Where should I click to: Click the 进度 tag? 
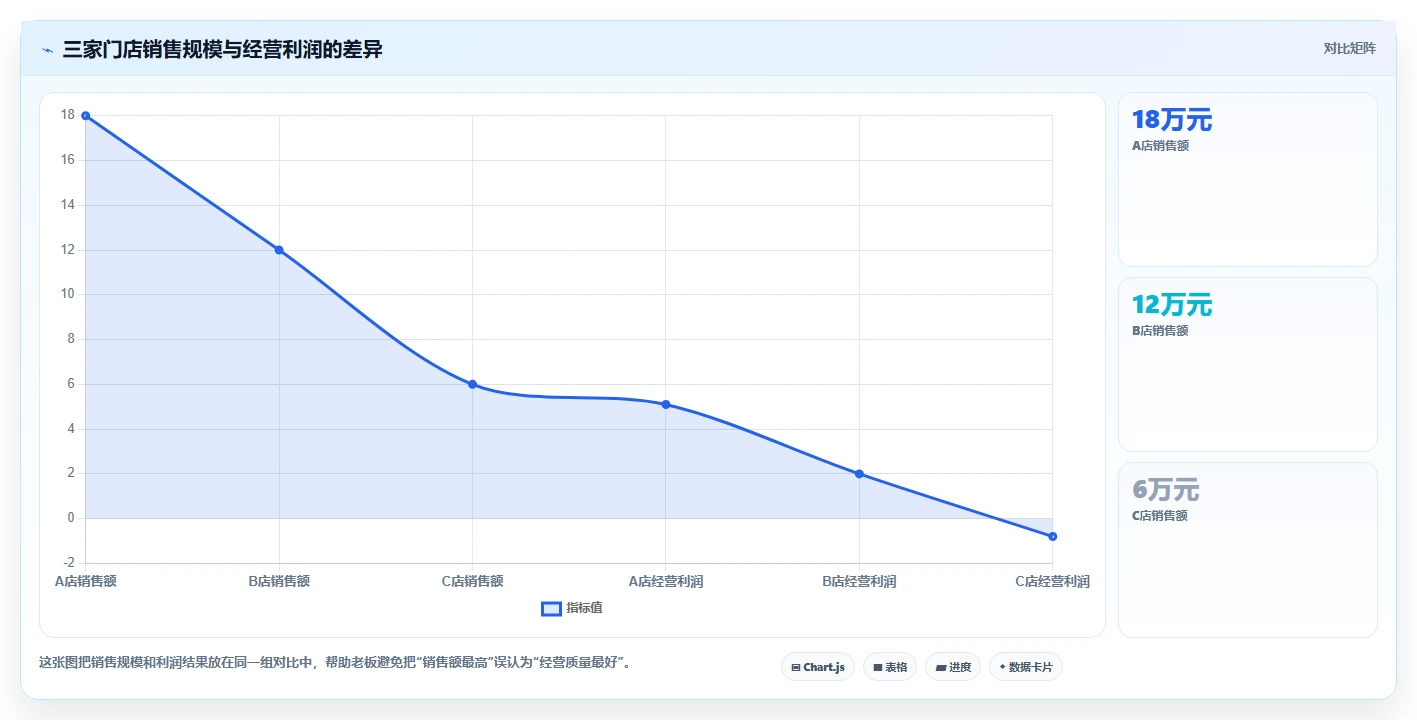coord(952,667)
